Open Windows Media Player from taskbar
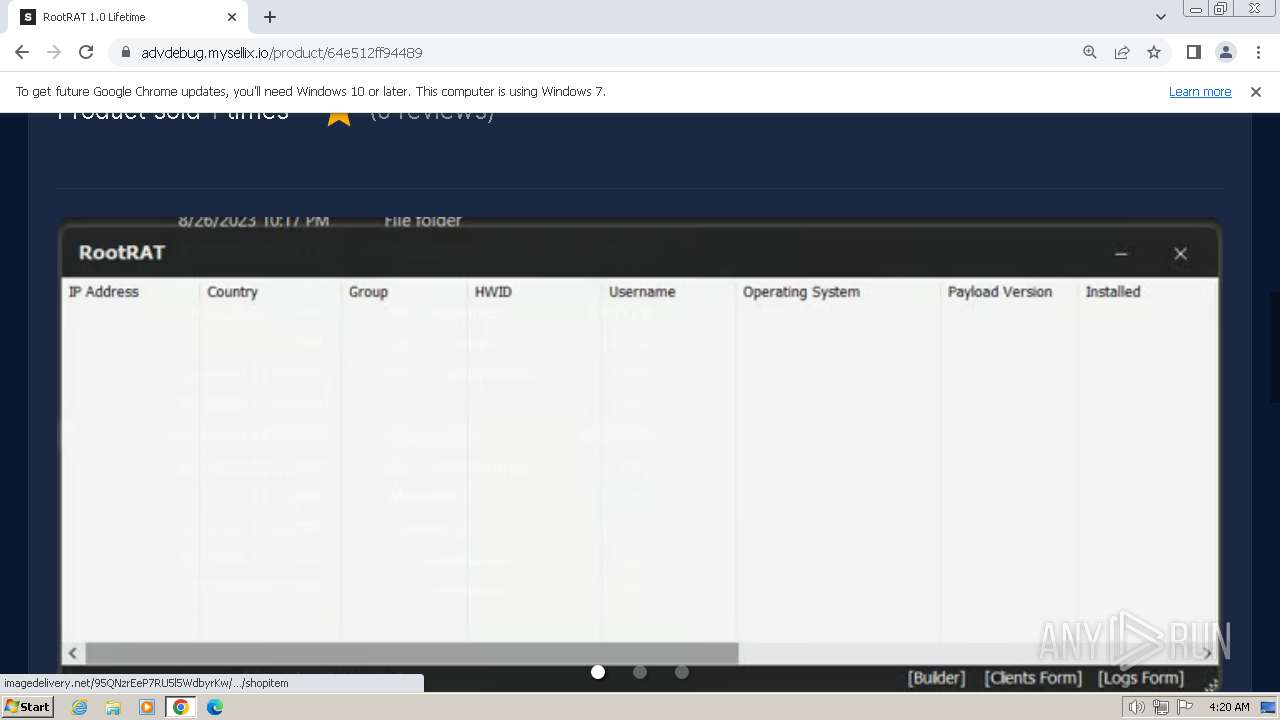 point(147,707)
